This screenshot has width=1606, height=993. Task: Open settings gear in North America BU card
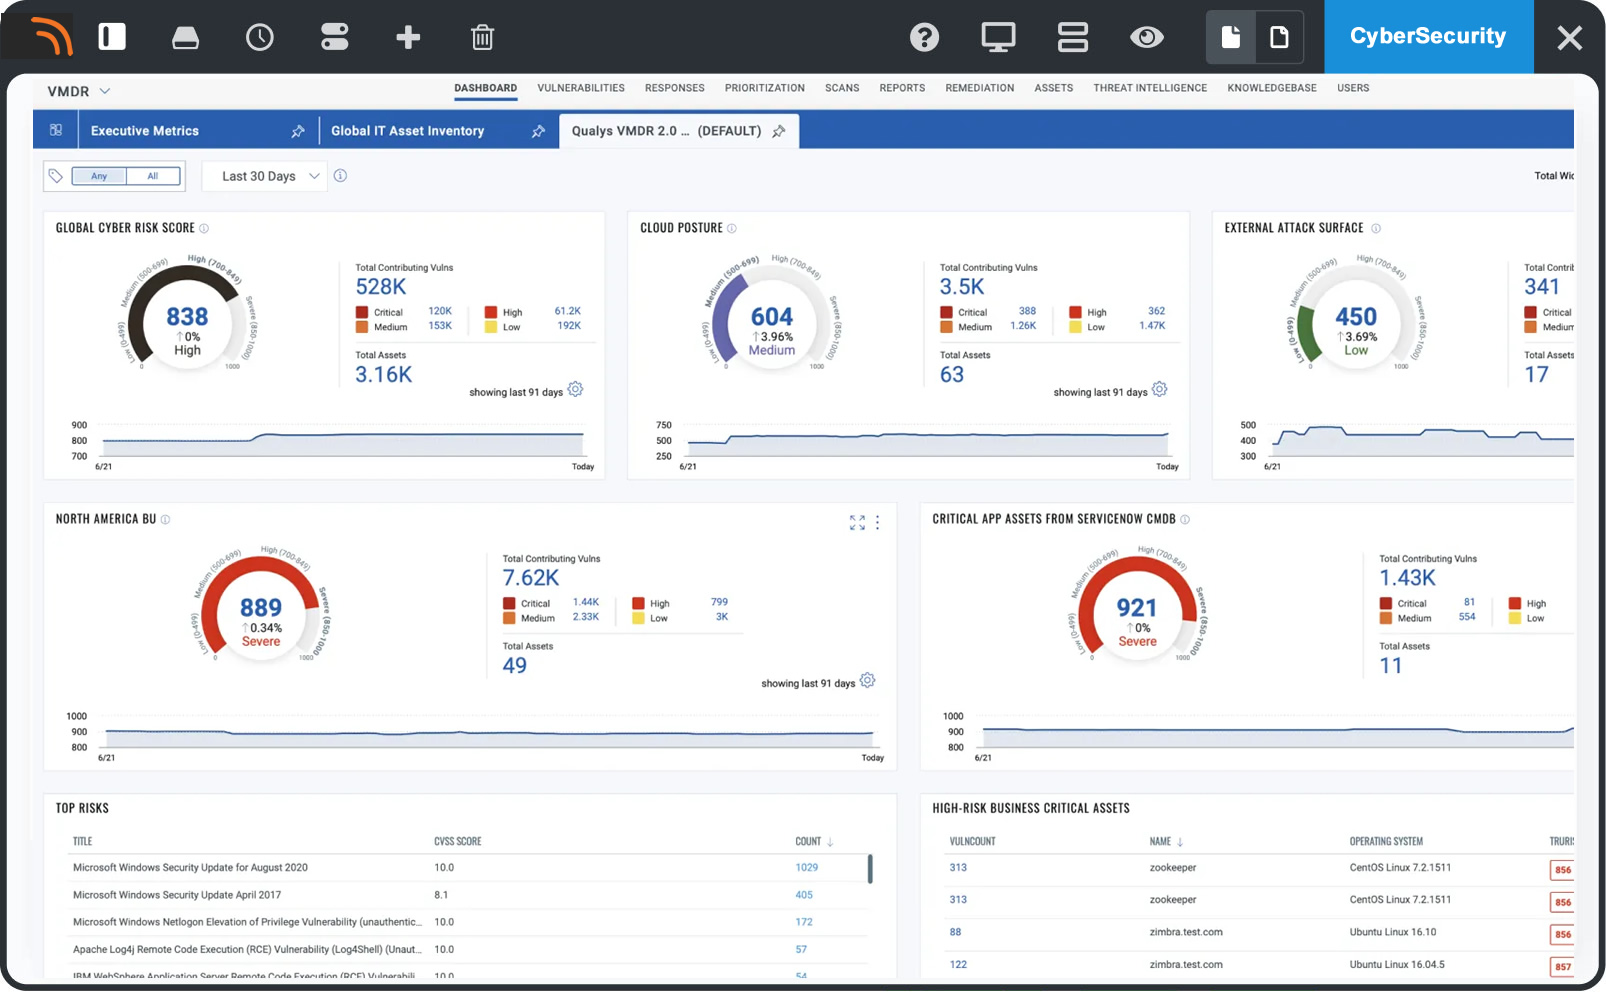[x=867, y=680]
